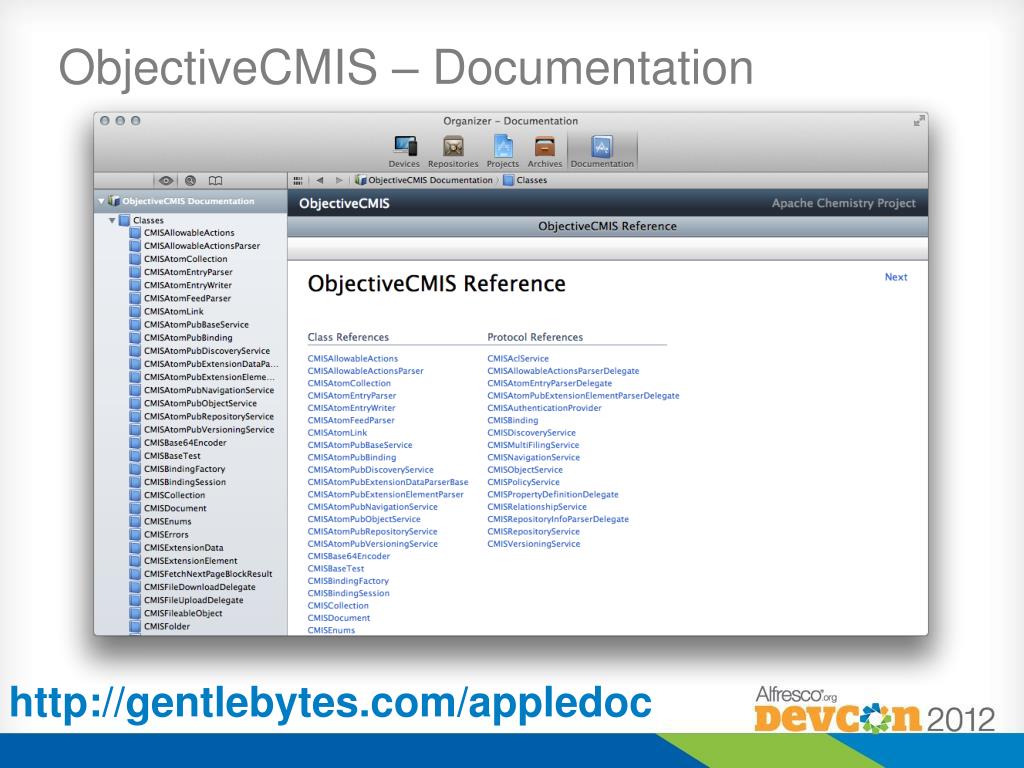Select CMISExtensionElement in sidebar tree
1024x768 pixels.
coord(184,560)
